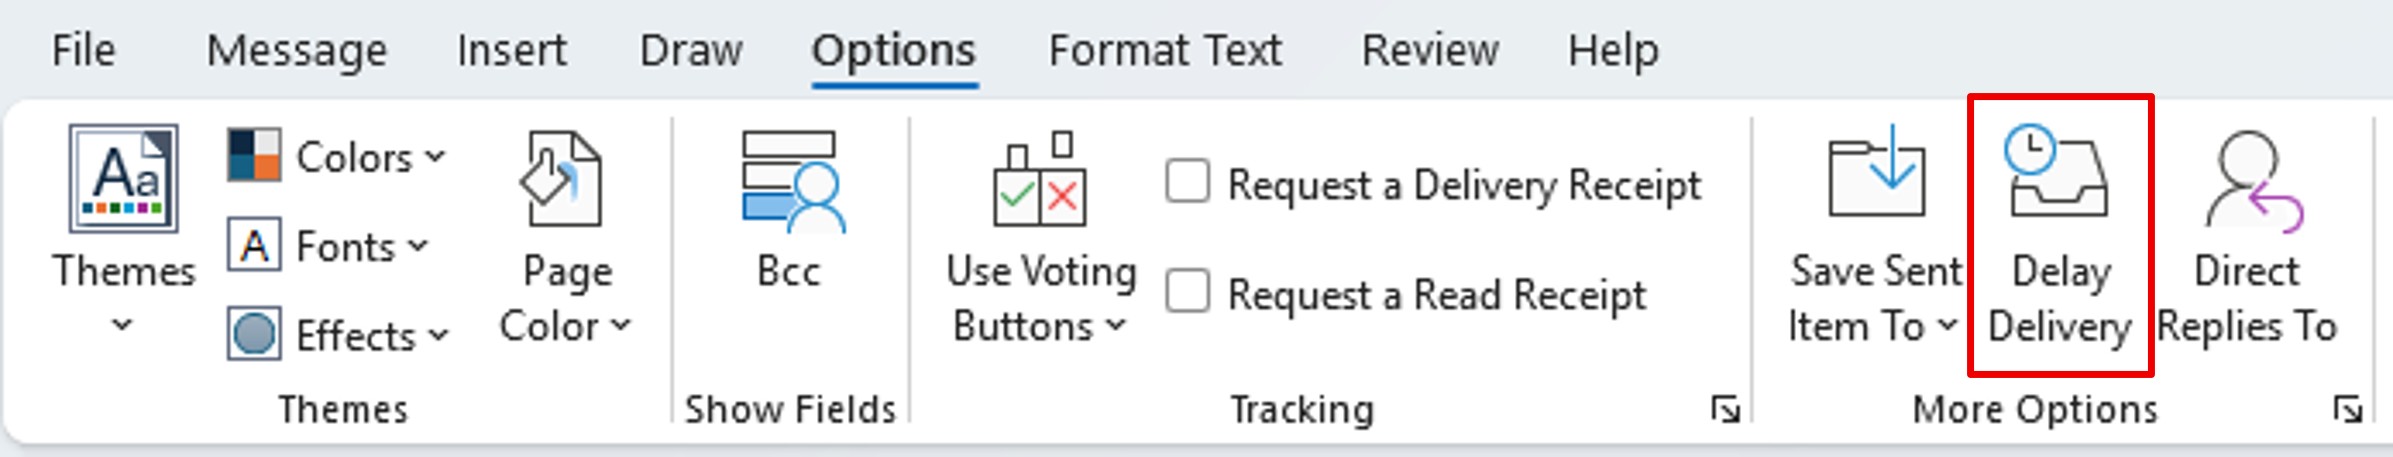Click the Page Color icon
Viewport: 2393px width, 457px height.
coord(562,182)
